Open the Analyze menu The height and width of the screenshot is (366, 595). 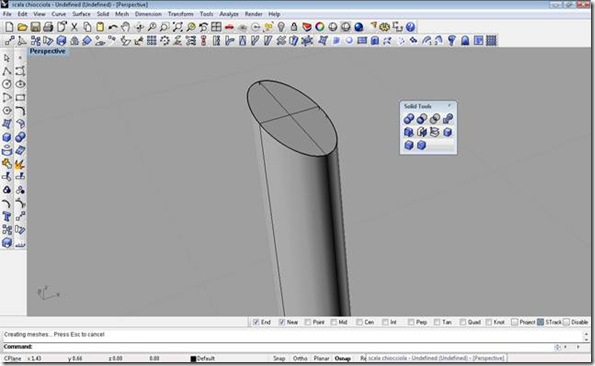click(x=229, y=14)
